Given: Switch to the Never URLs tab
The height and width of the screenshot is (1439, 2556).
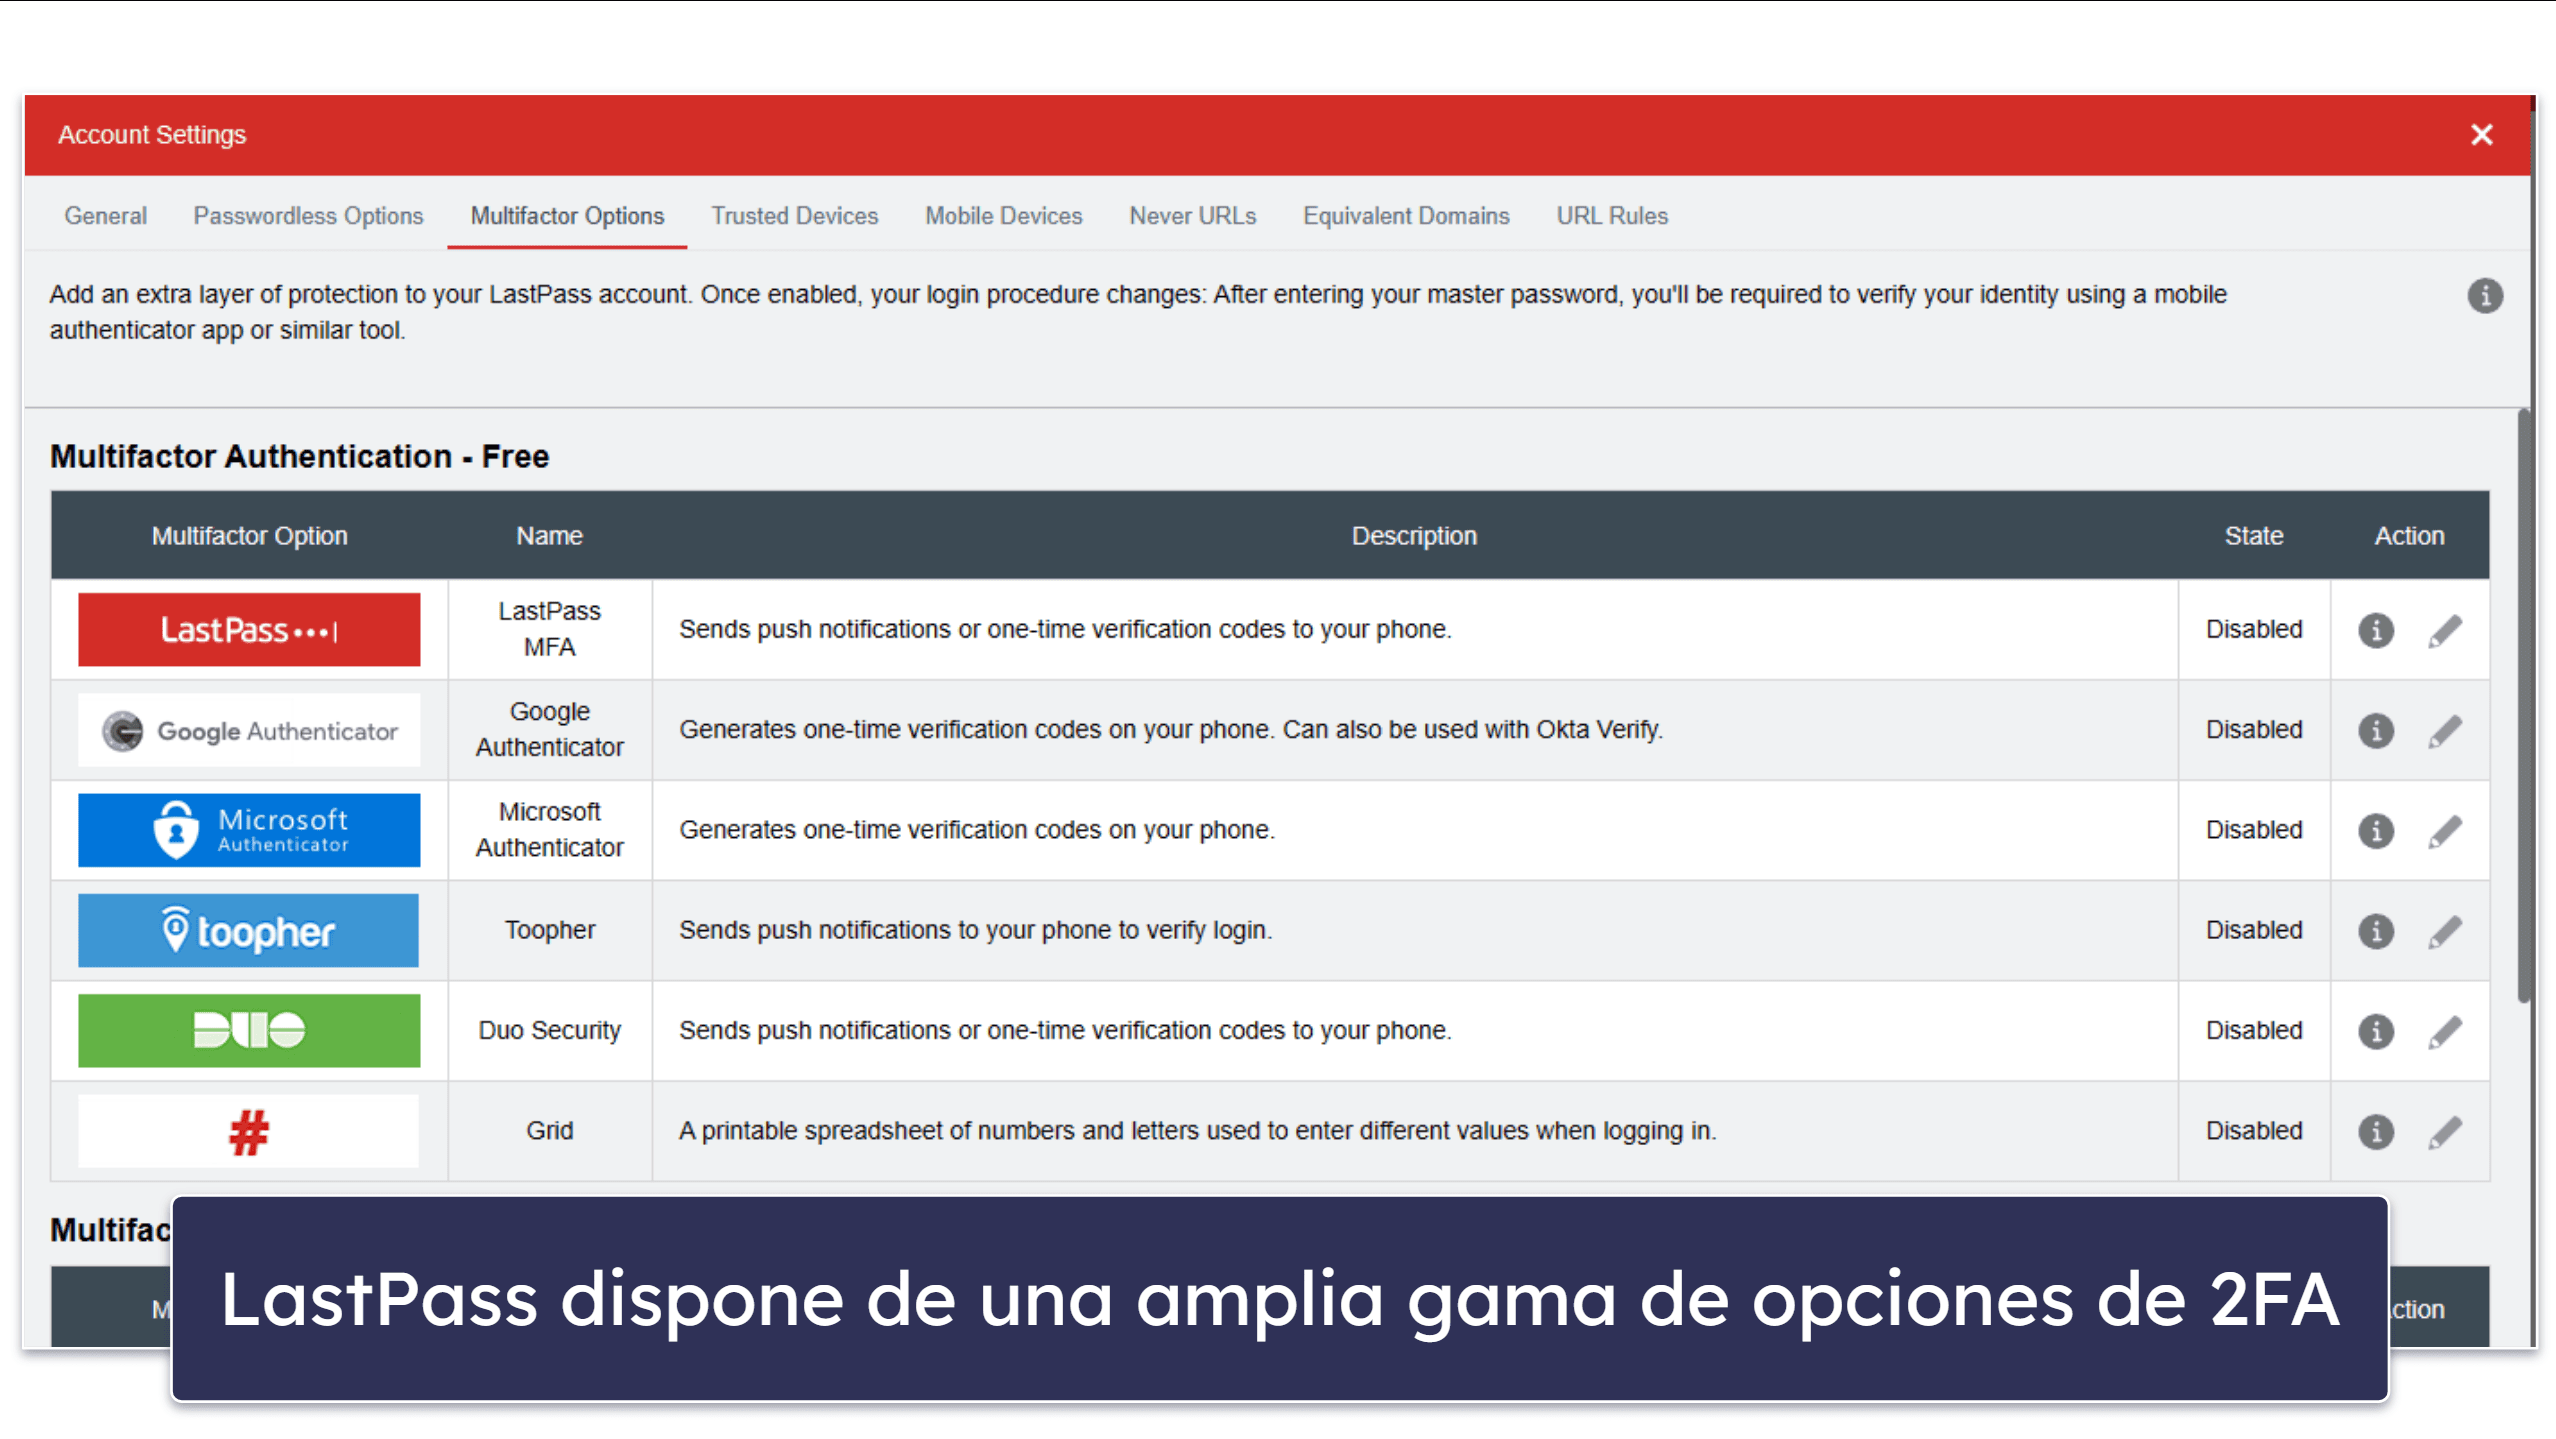Looking at the screenshot, I should point(1192,216).
